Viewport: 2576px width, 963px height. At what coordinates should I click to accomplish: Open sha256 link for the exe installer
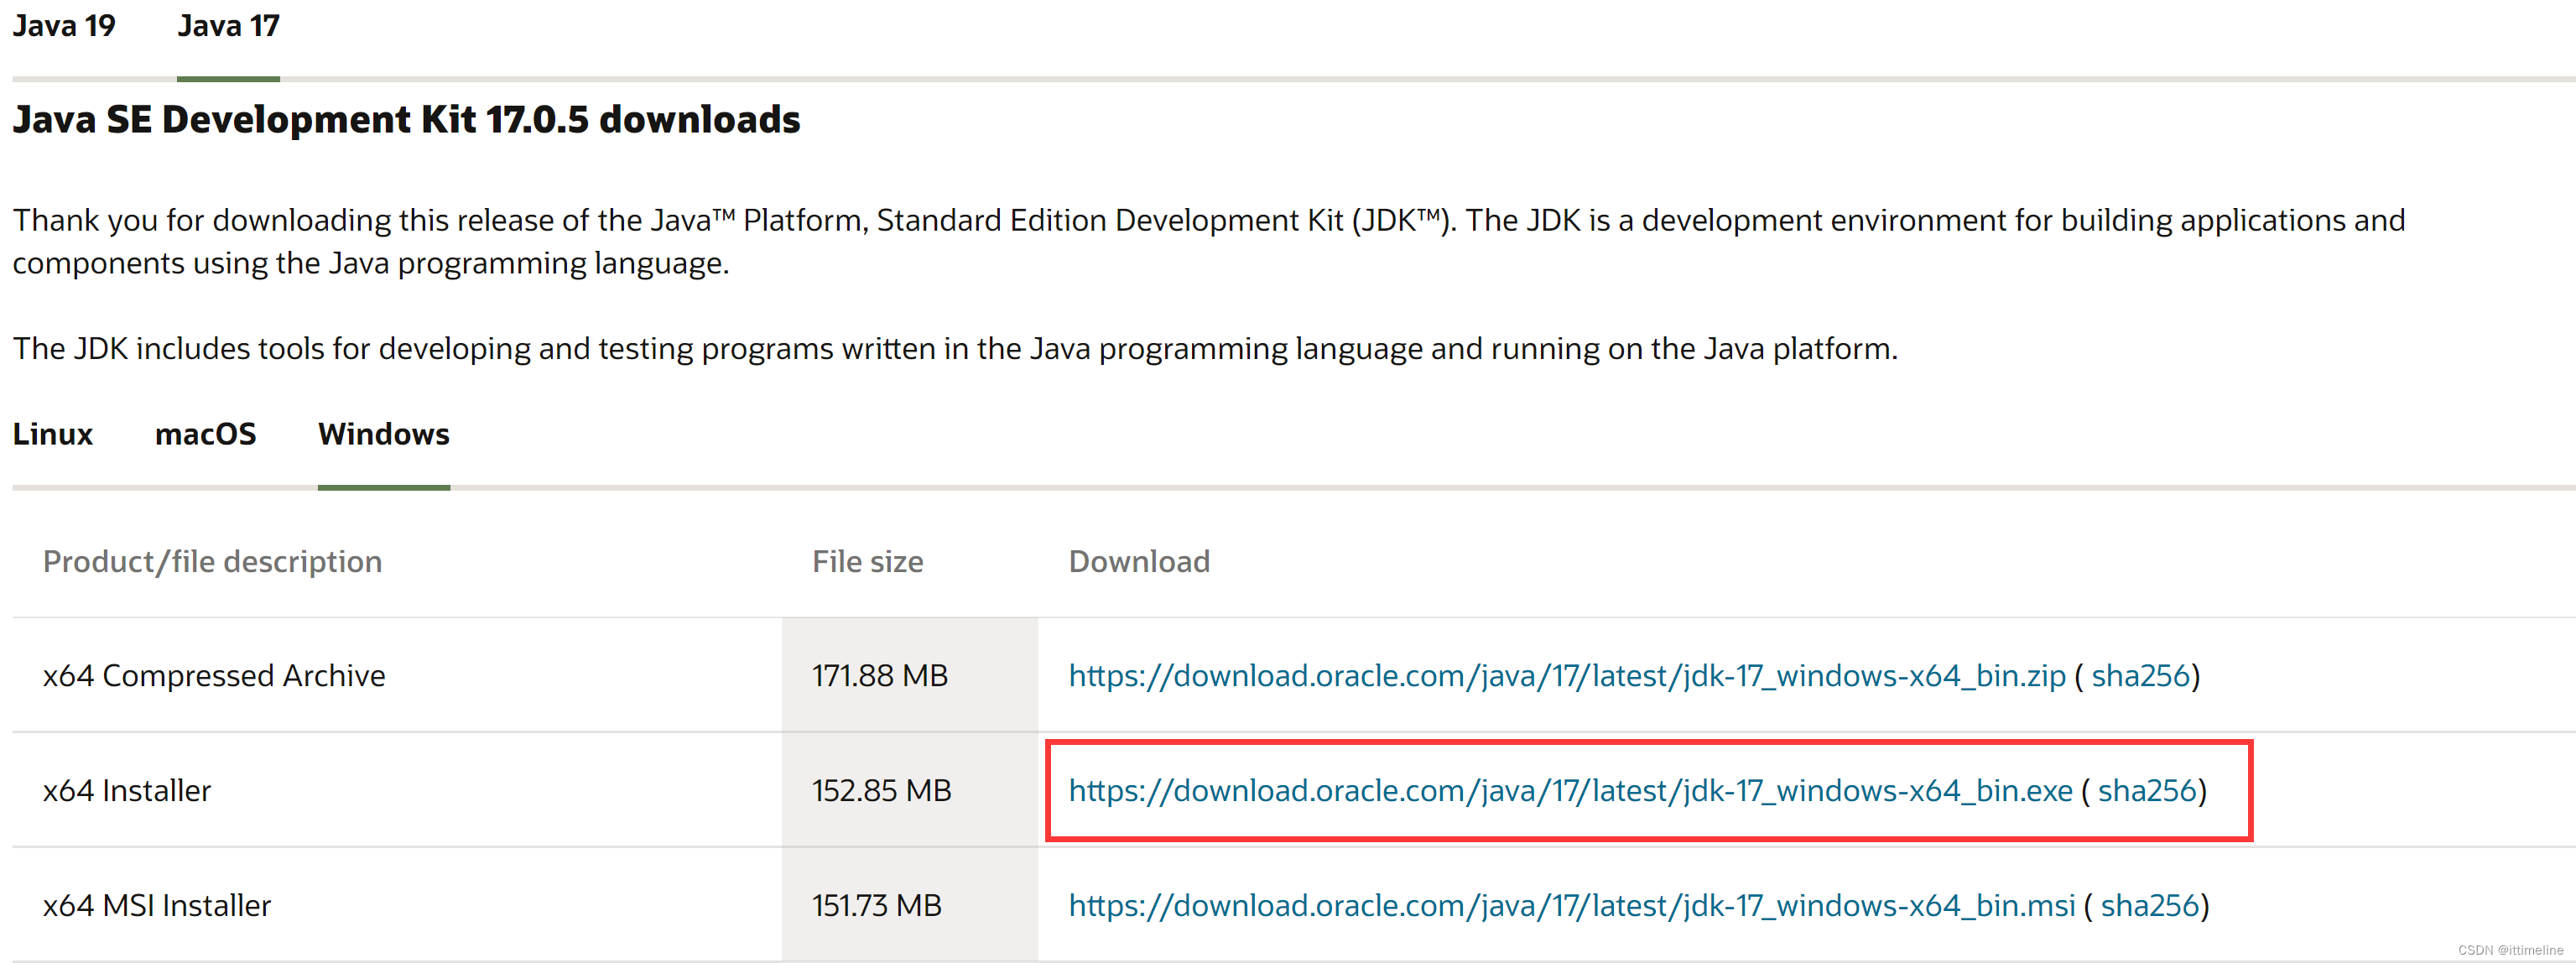point(2147,791)
